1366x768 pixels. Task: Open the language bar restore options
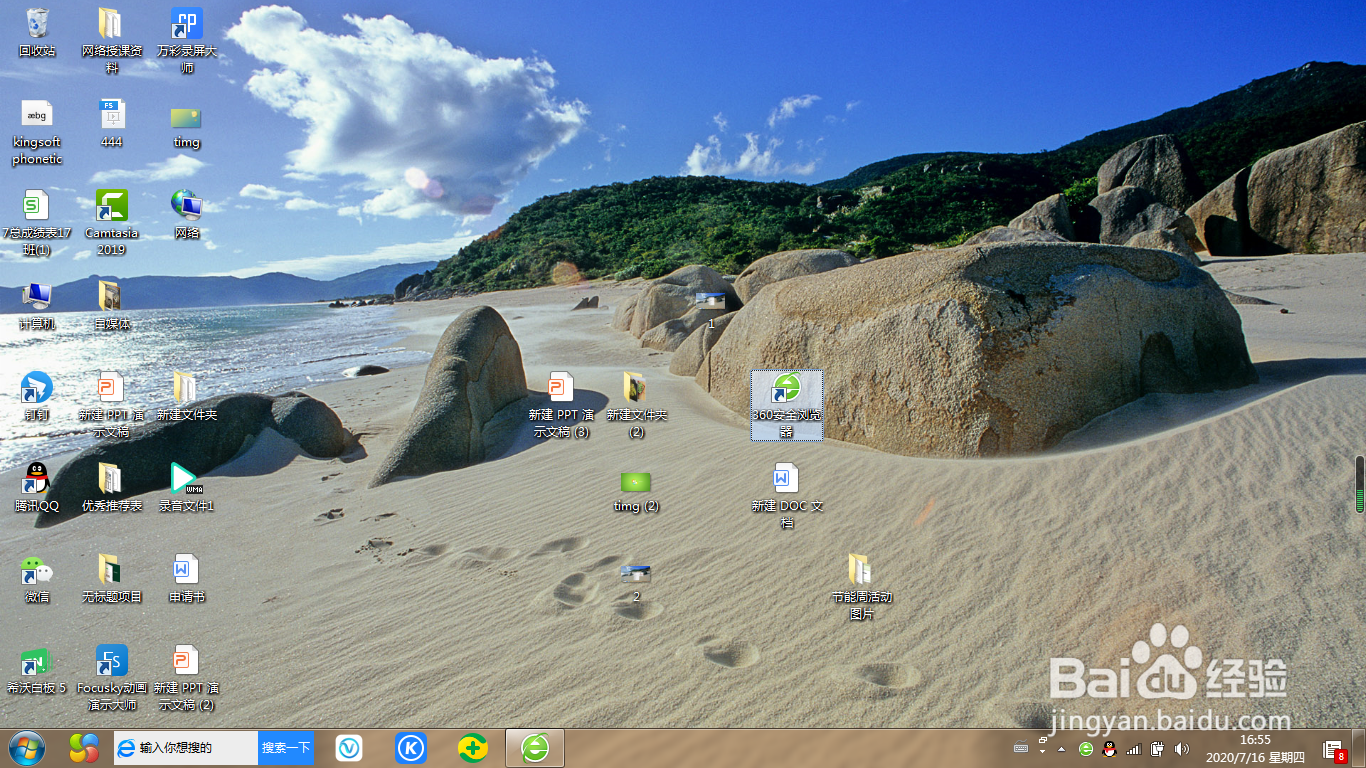click(1043, 740)
